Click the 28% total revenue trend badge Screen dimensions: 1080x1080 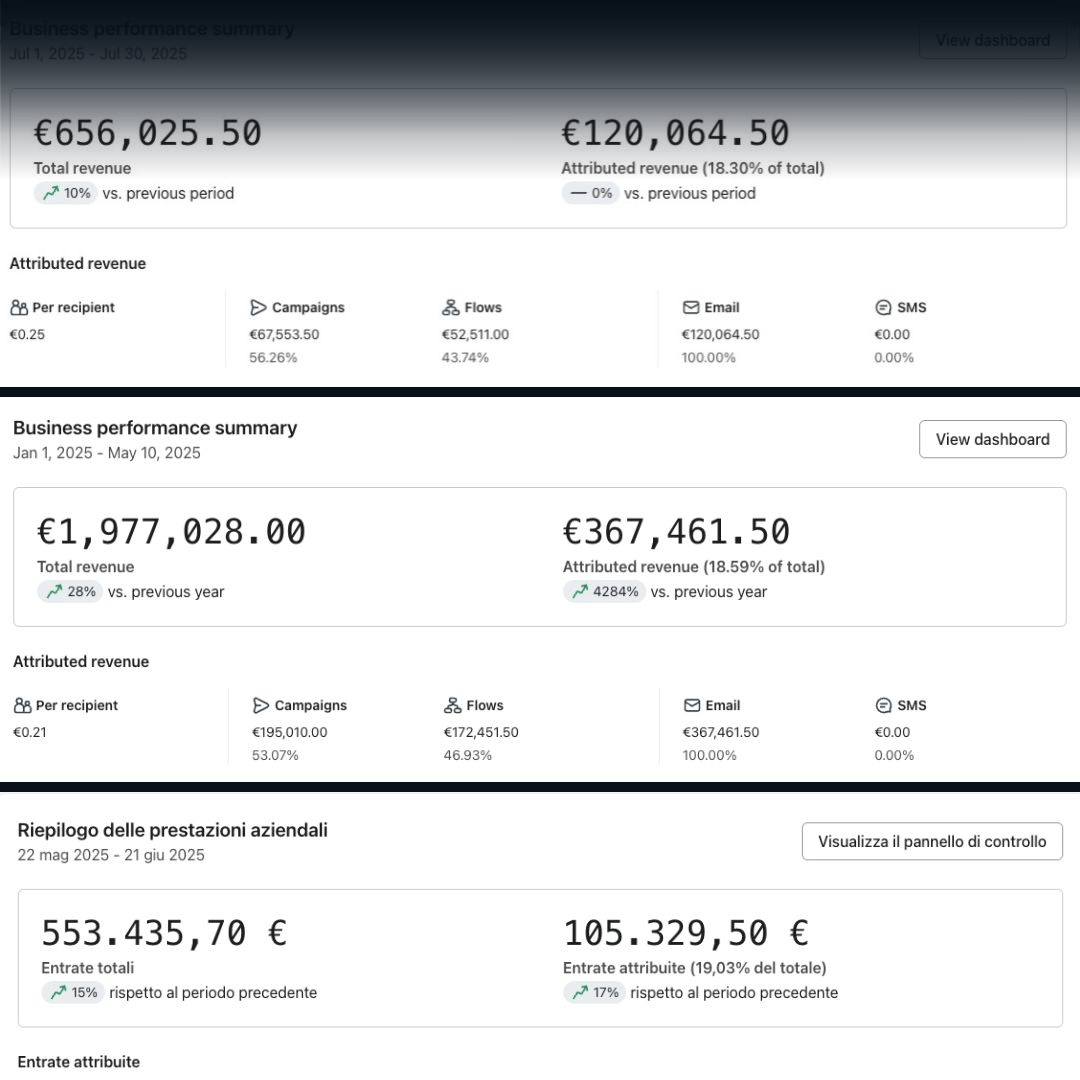tap(70, 592)
